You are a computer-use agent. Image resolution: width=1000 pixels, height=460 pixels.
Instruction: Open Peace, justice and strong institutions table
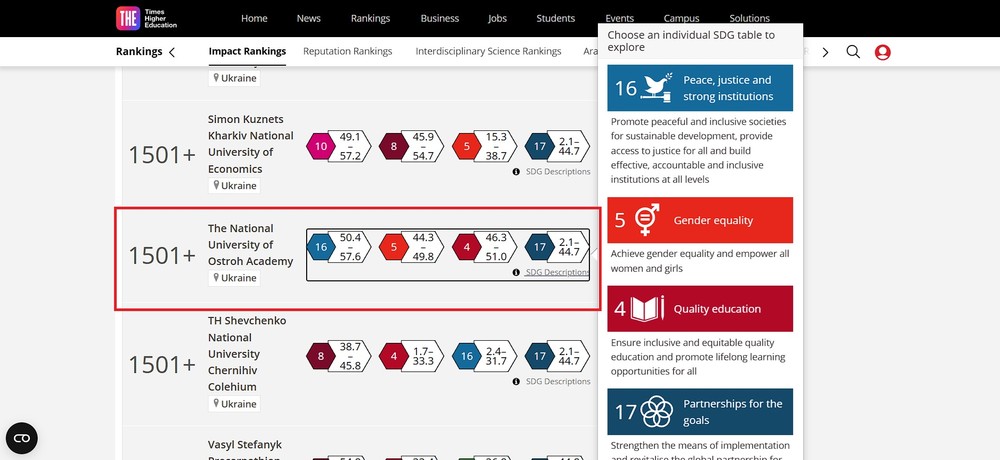(700, 88)
